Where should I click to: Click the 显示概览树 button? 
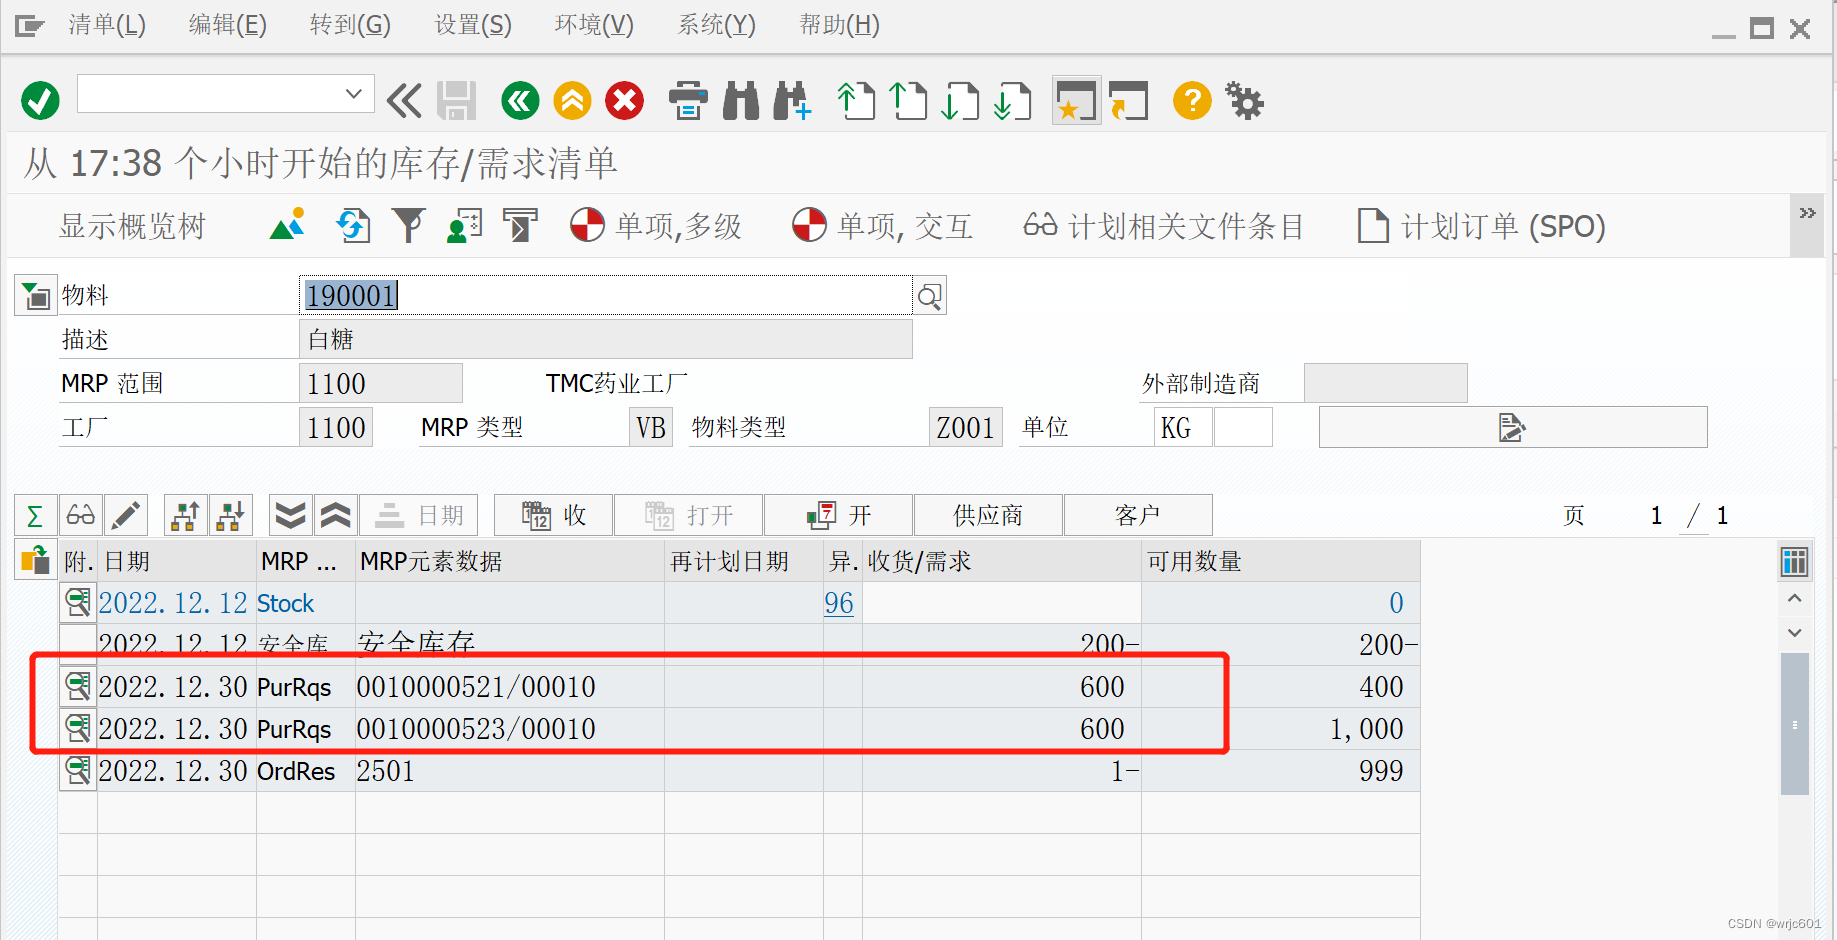[x=132, y=226]
